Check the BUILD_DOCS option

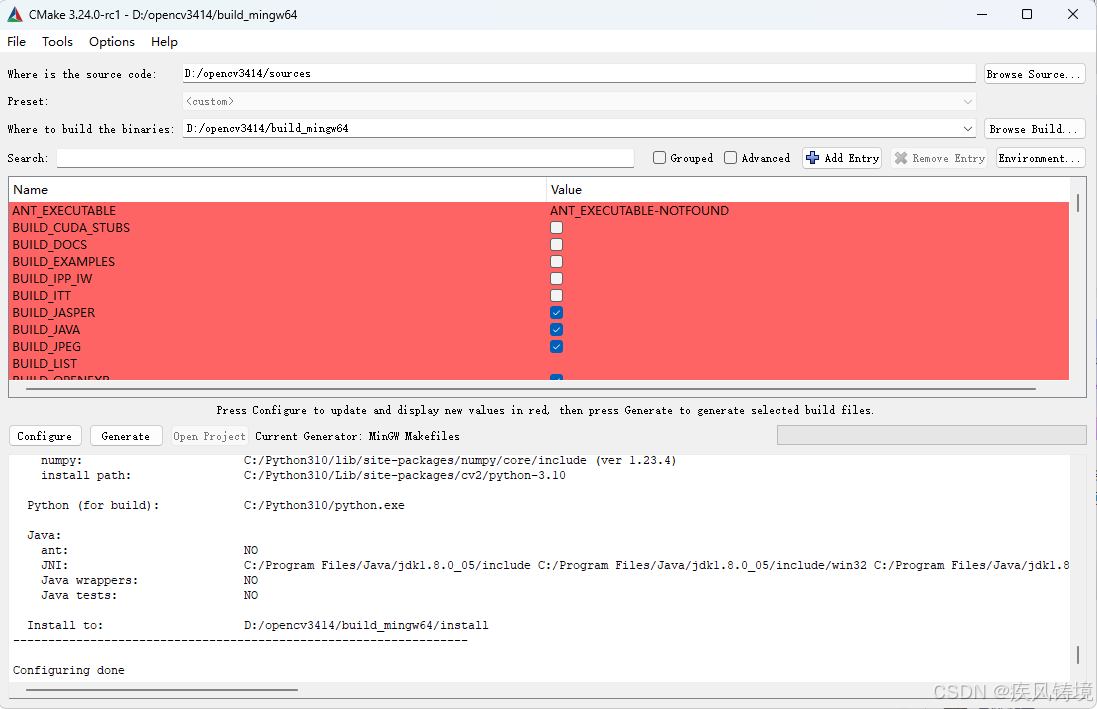coord(556,245)
